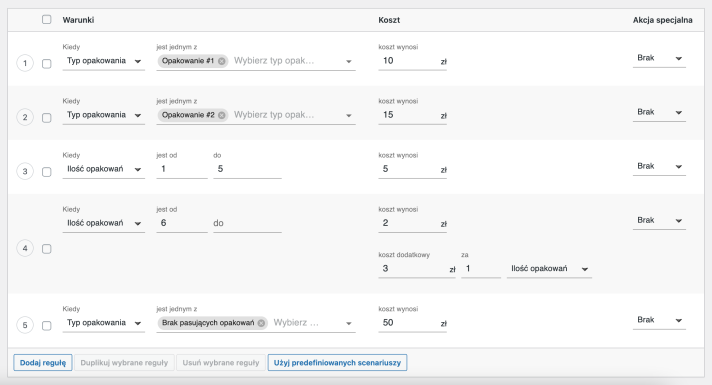Click the Dodaj regułę button
This screenshot has height=385, width=712.
[43, 363]
